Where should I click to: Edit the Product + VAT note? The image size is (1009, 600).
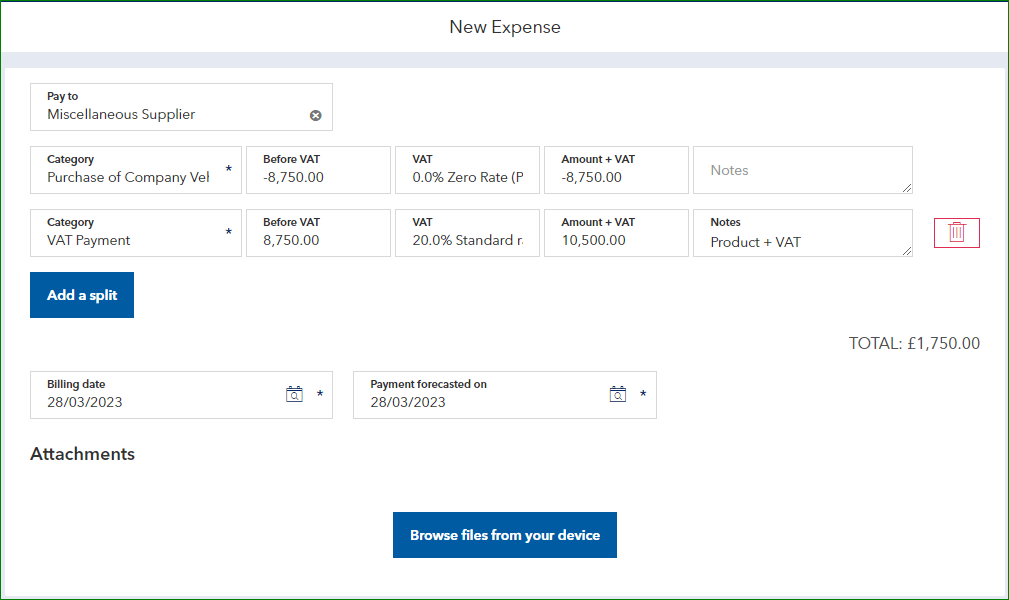(x=802, y=240)
